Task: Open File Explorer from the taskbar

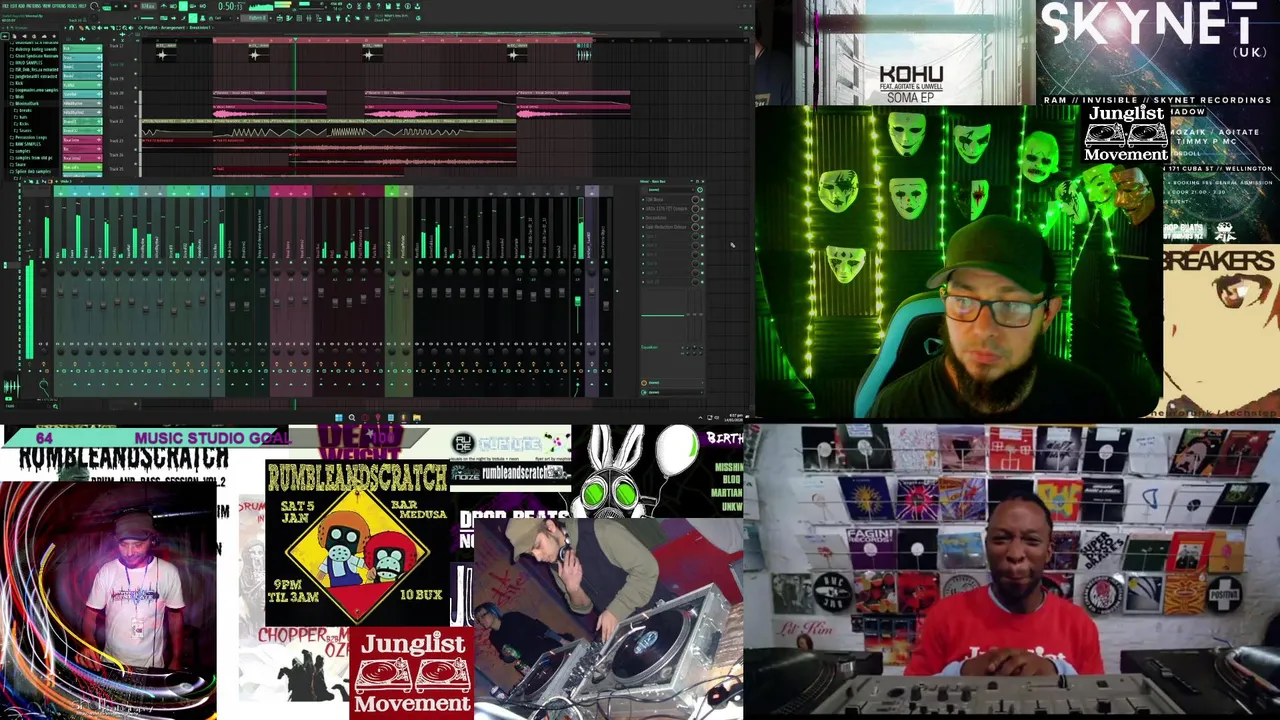Action: 416,417
